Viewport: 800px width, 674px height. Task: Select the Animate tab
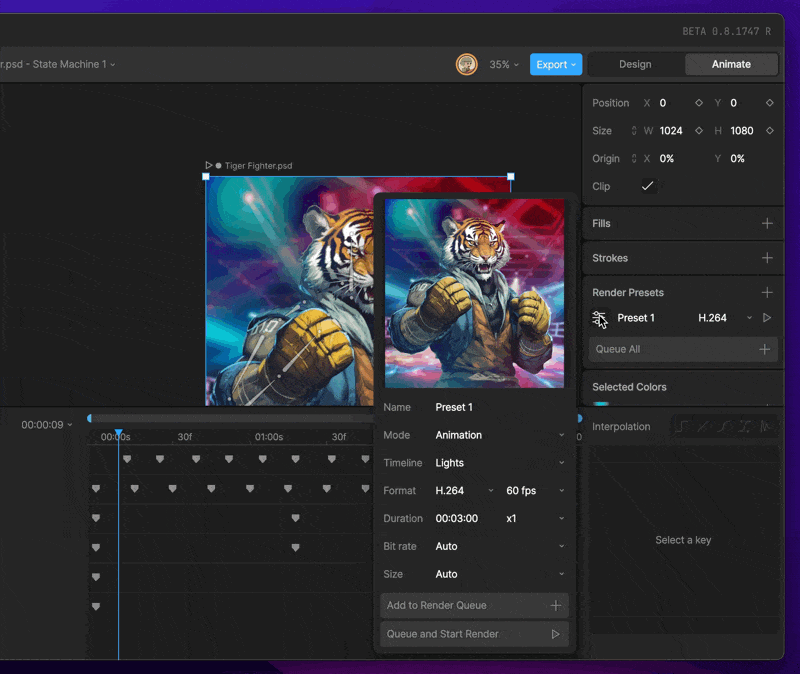tap(731, 64)
